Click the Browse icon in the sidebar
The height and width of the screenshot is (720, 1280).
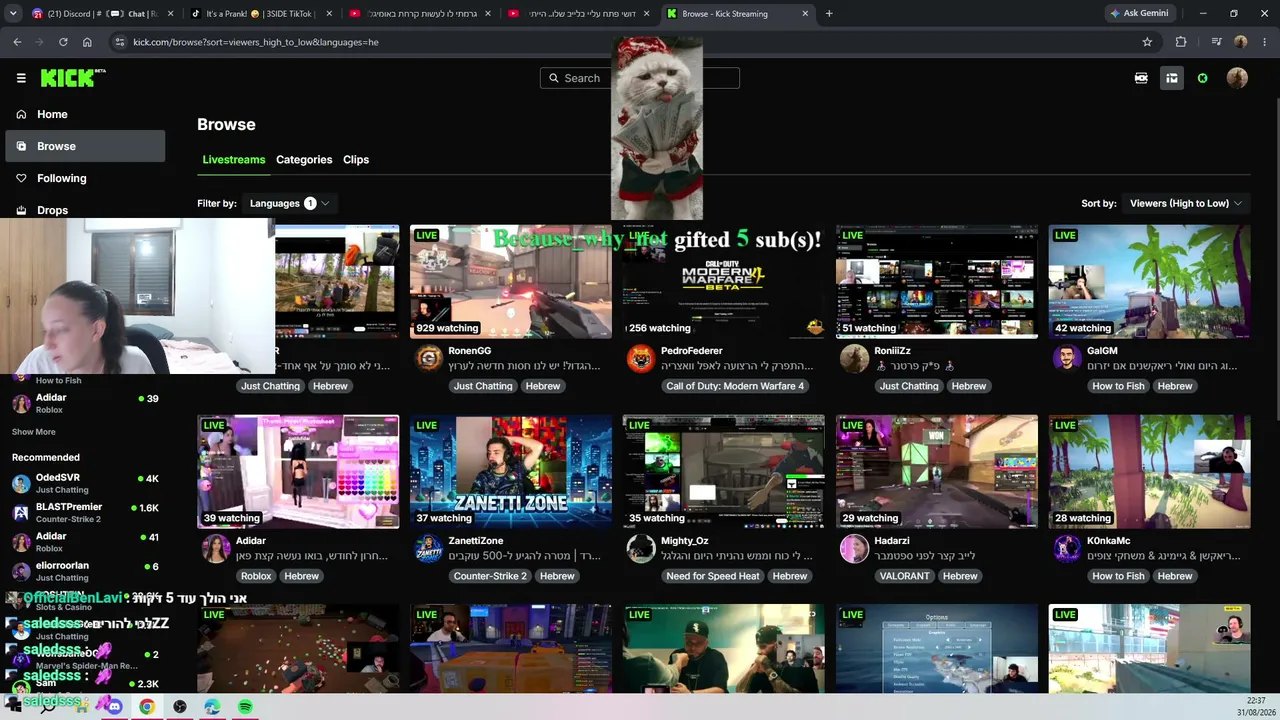pos(21,146)
